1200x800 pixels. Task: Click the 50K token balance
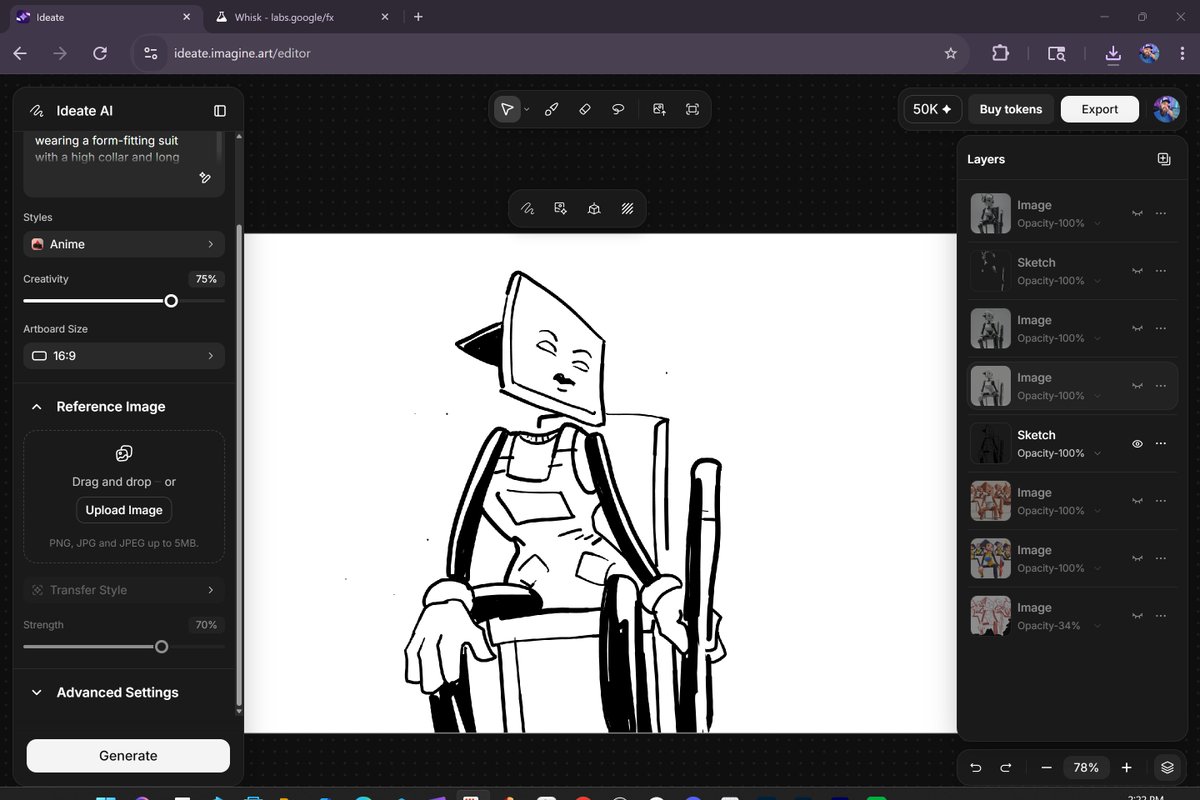[x=932, y=109]
